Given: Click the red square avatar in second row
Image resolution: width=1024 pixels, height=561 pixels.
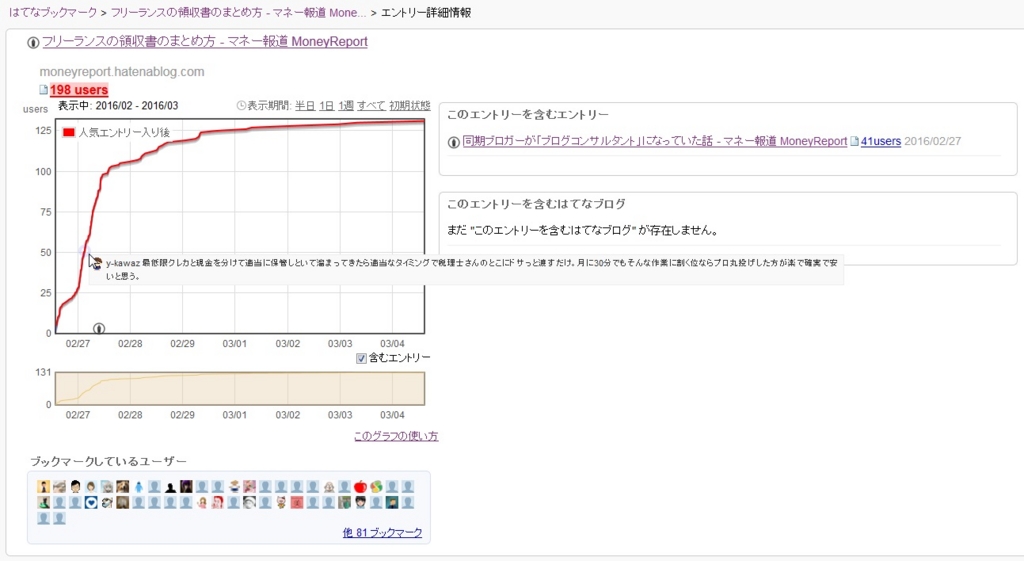Looking at the screenshot, I should [296, 502].
